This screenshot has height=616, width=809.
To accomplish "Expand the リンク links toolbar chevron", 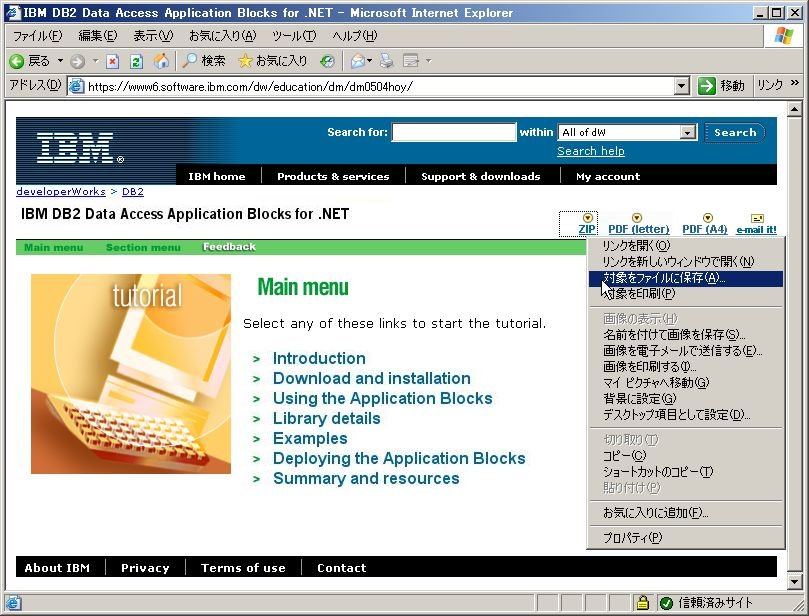I will [x=795, y=83].
